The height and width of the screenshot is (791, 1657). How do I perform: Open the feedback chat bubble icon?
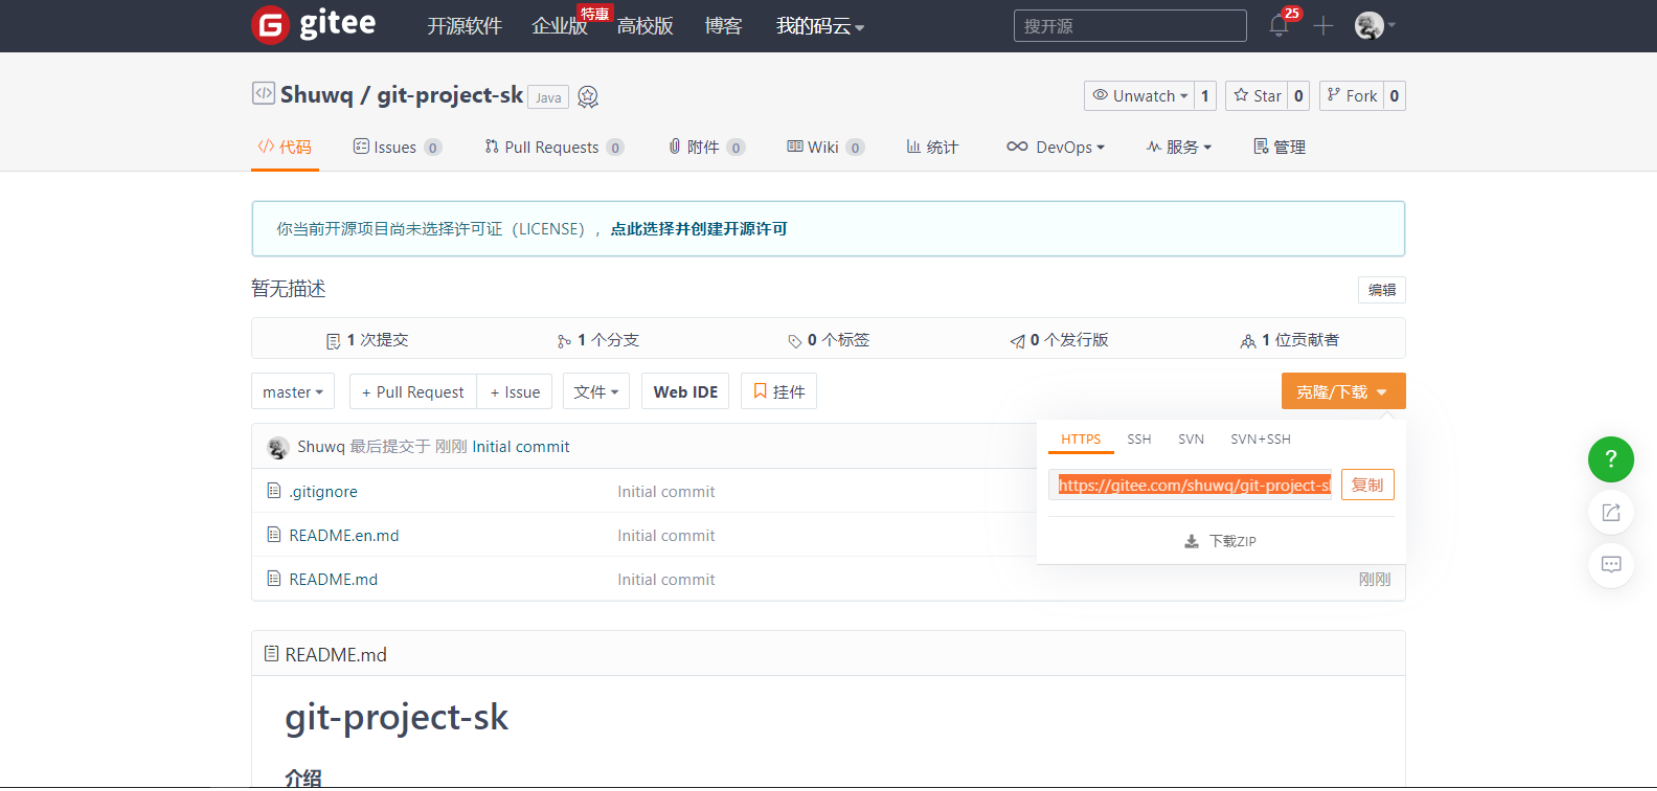tap(1610, 565)
